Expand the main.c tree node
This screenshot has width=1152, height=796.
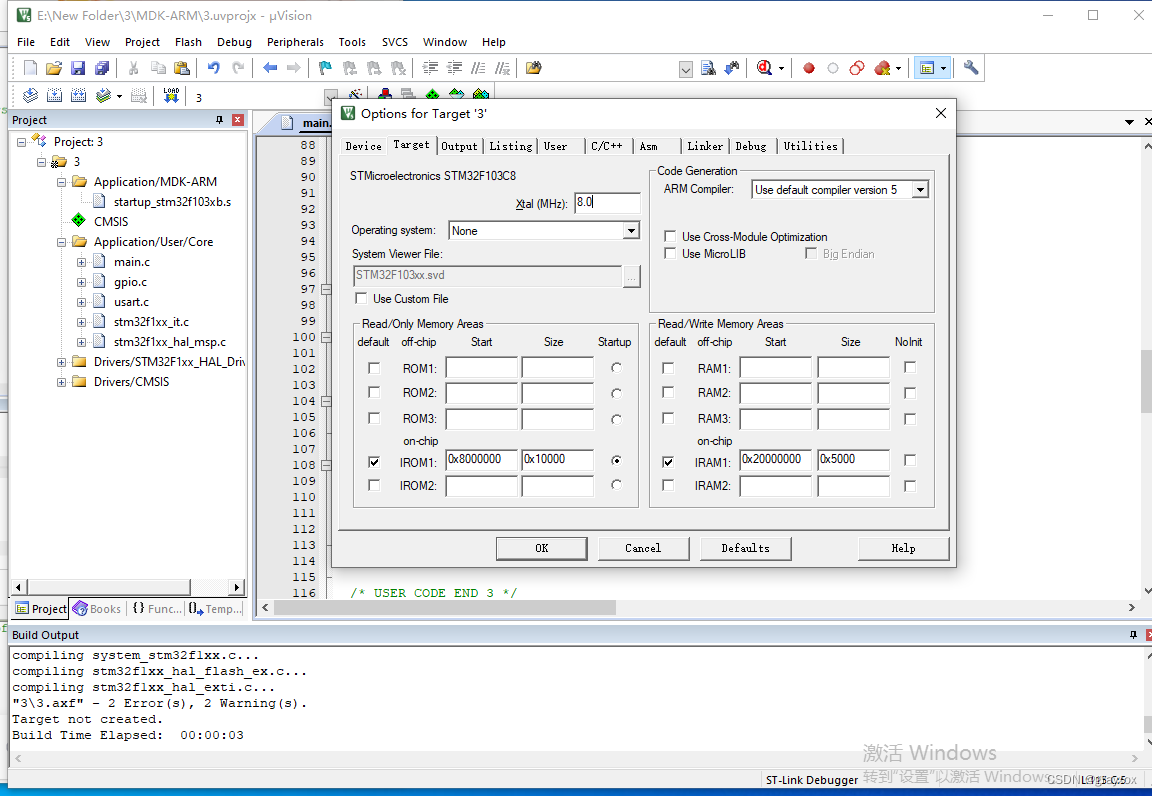[x=82, y=262]
